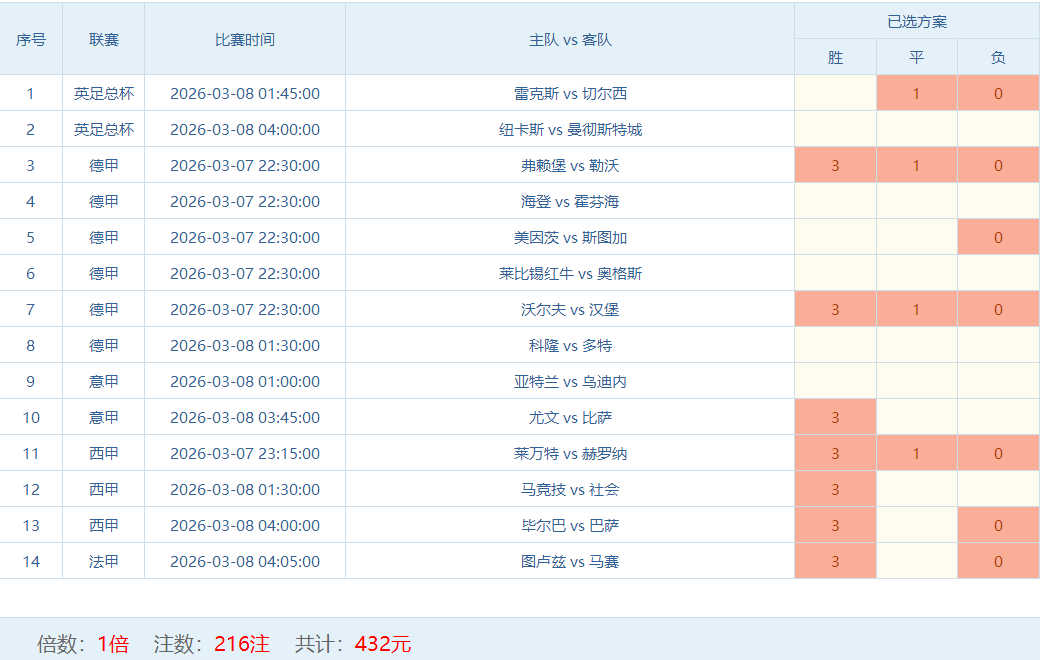Select draw cell for 海登 vs 霍芬海

[x=916, y=202]
